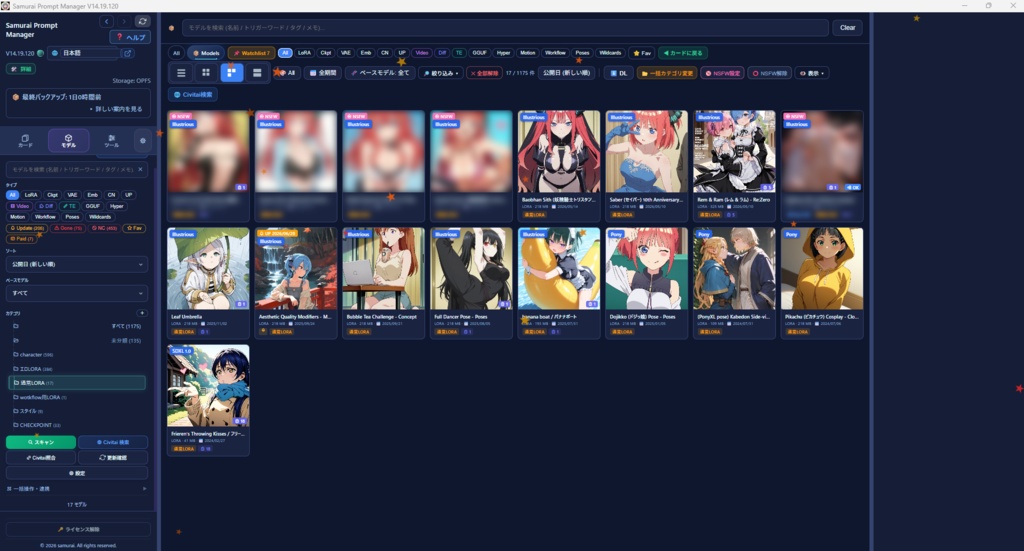
Task: Clear the sidebar search with X icon
Action: pyautogui.click(x=140, y=169)
